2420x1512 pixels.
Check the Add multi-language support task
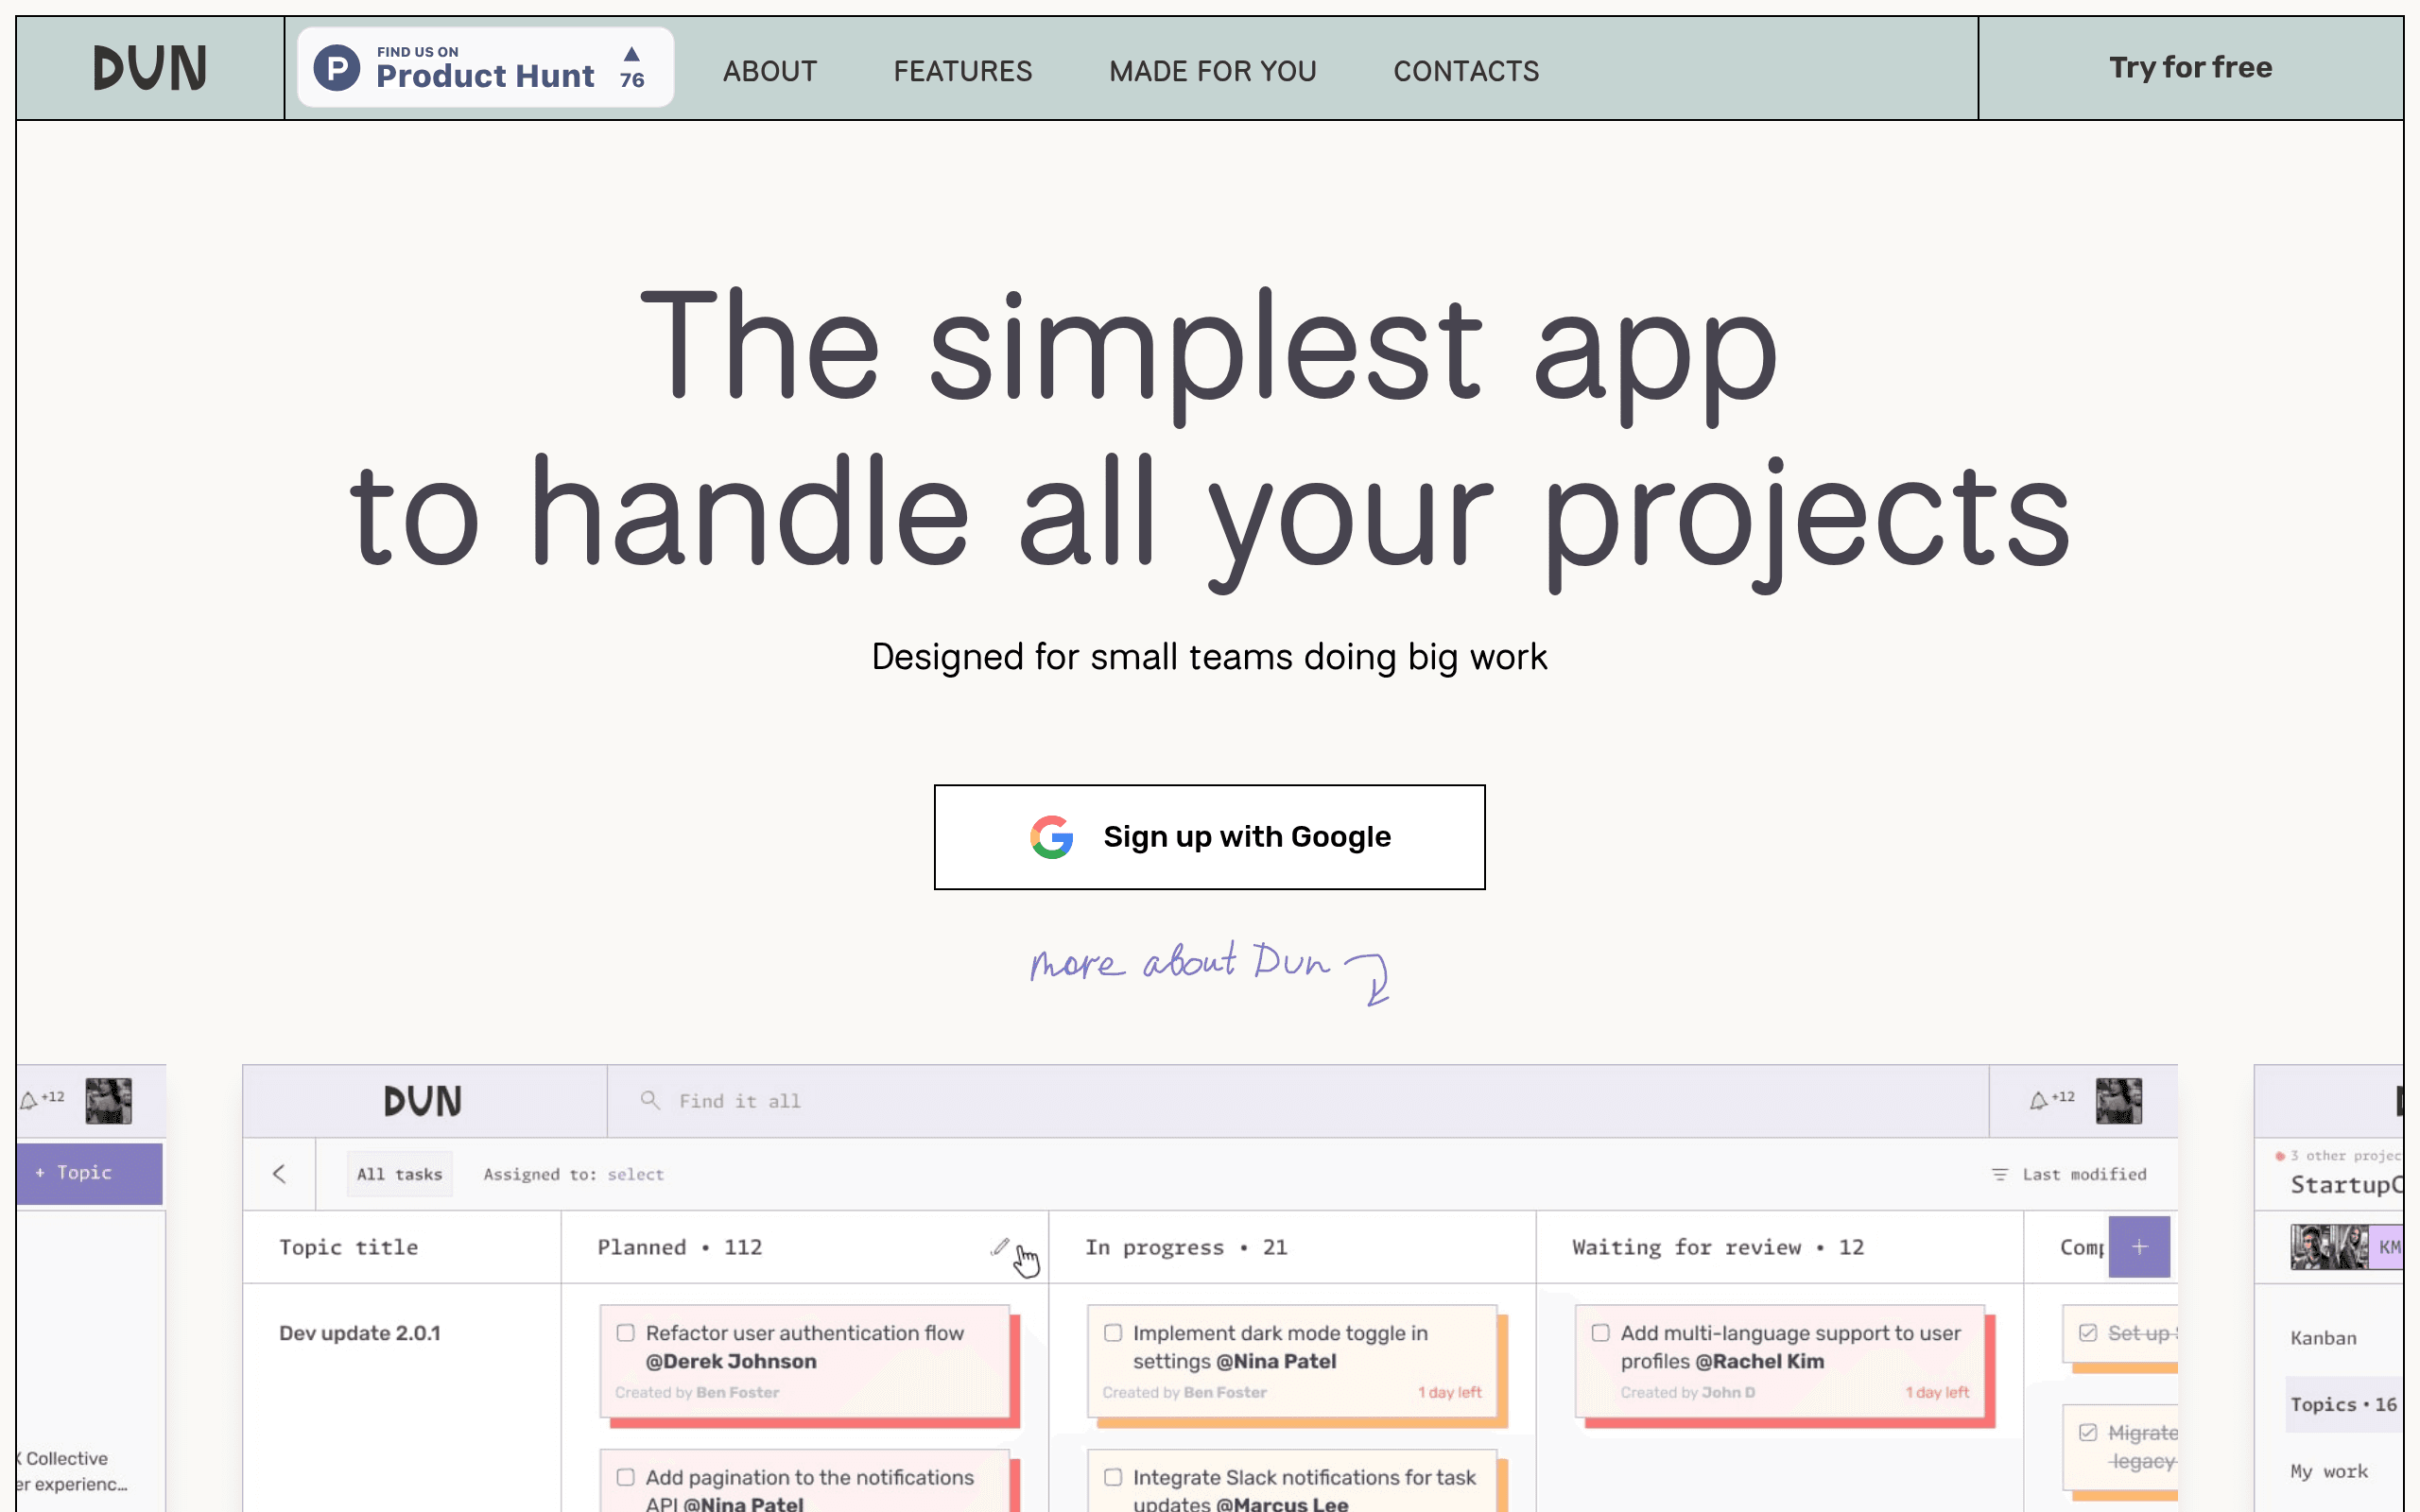coord(1600,1333)
